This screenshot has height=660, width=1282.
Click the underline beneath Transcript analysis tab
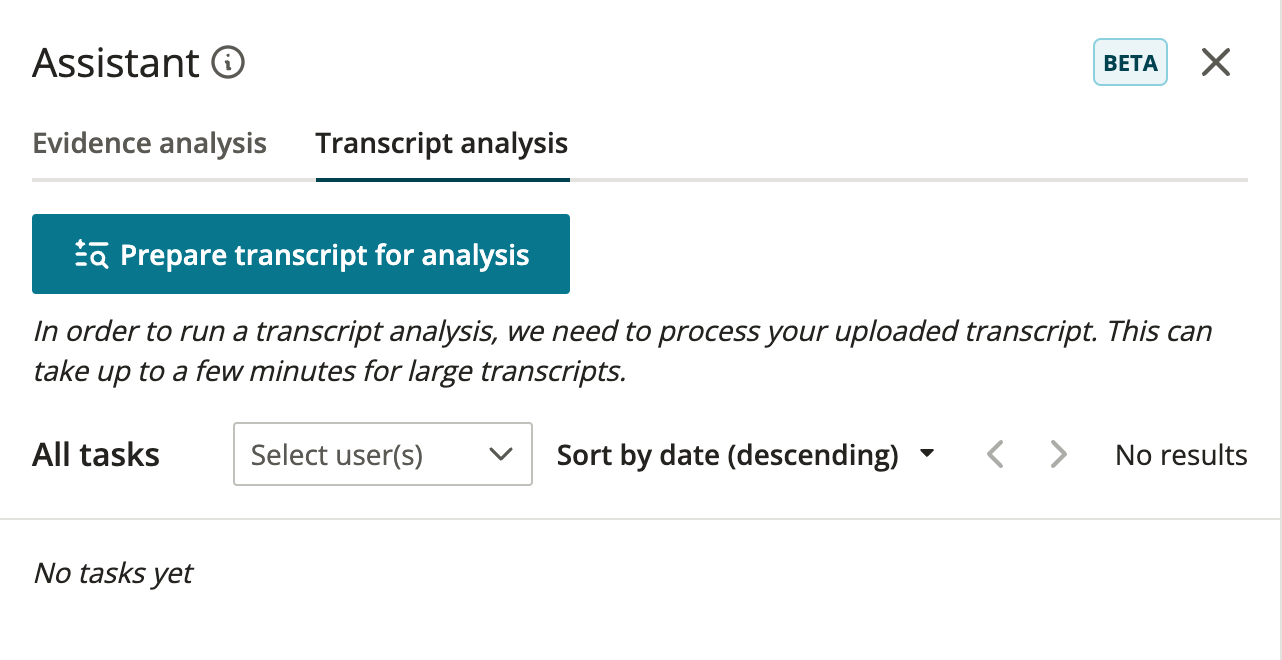pyautogui.click(x=443, y=180)
